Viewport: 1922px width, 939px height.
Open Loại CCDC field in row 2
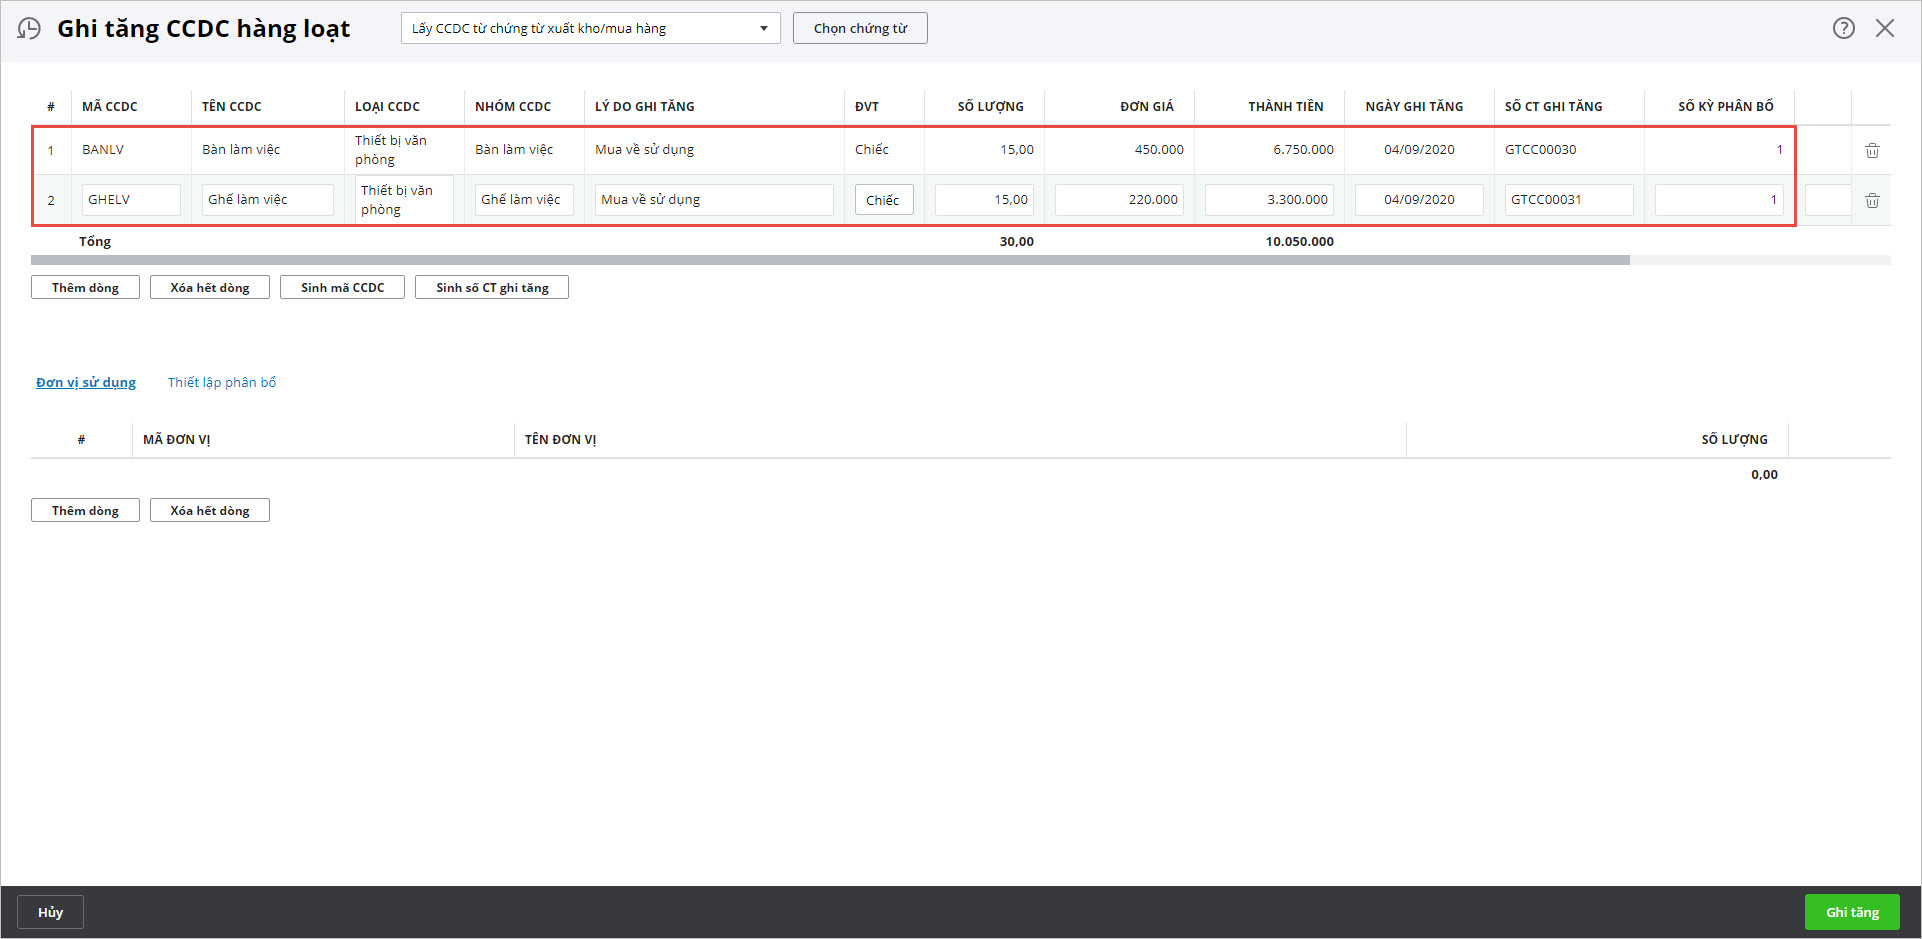(404, 200)
